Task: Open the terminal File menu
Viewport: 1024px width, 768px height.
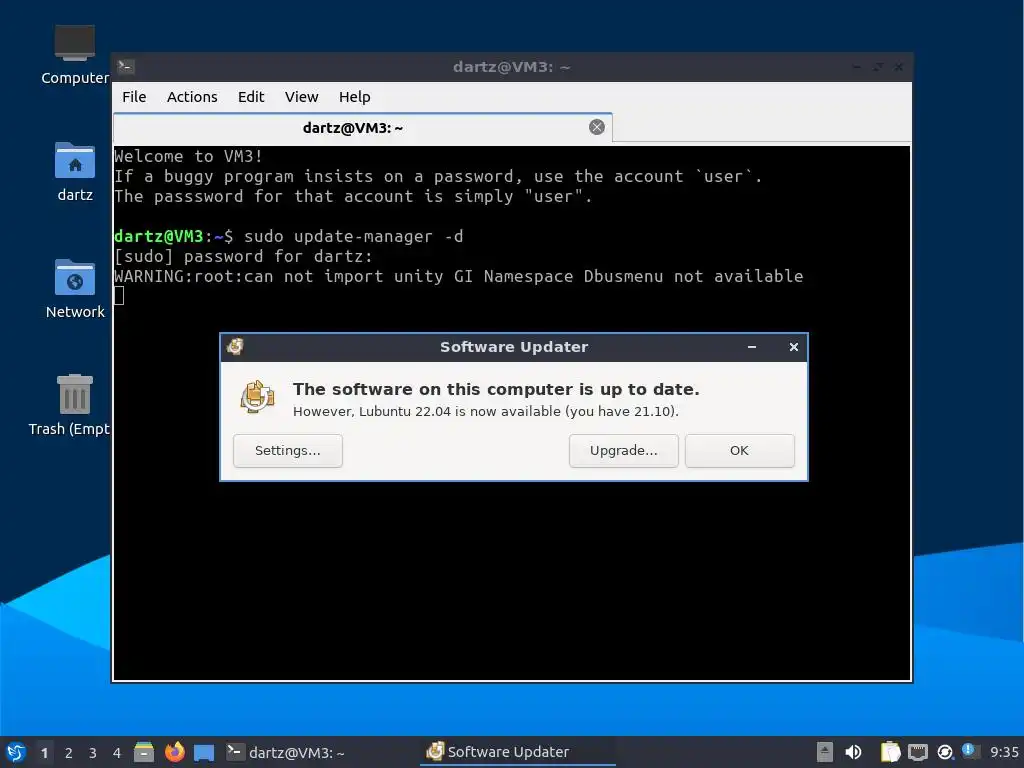Action: pos(134,97)
